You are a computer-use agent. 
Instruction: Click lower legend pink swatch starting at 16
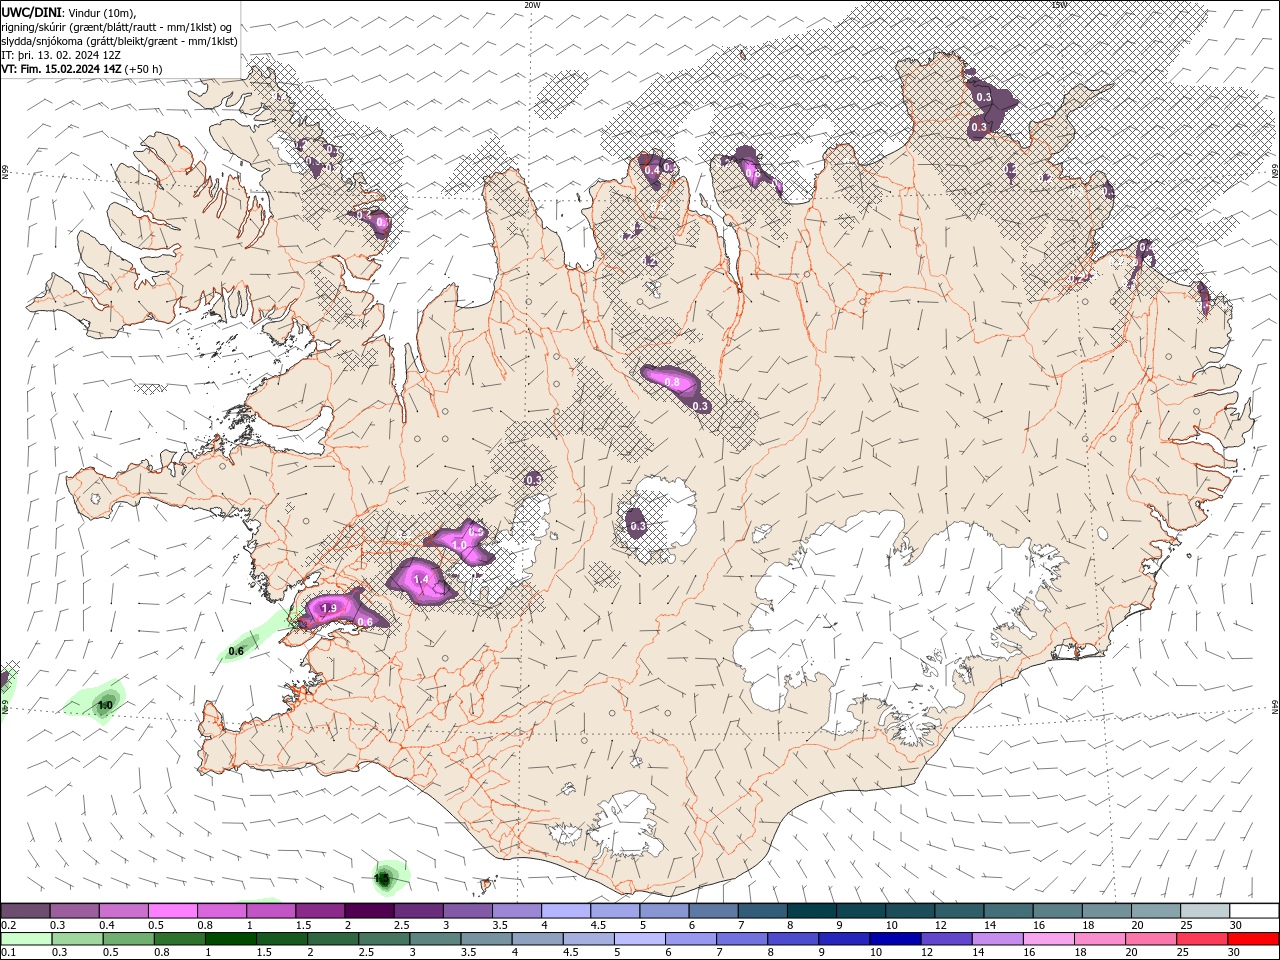point(1047,939)
